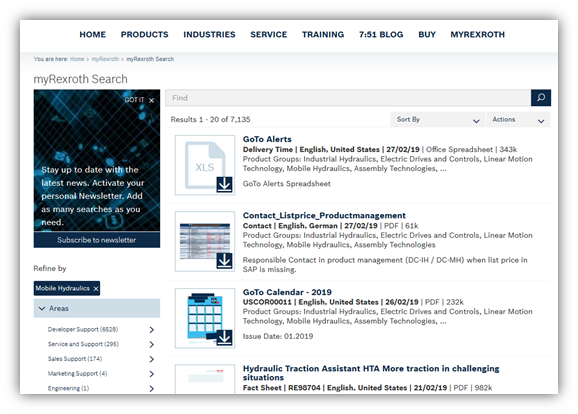578x414 pixels.
Task: Download the GoTo Alerts XLS file icon
Action: coord(224,184)
